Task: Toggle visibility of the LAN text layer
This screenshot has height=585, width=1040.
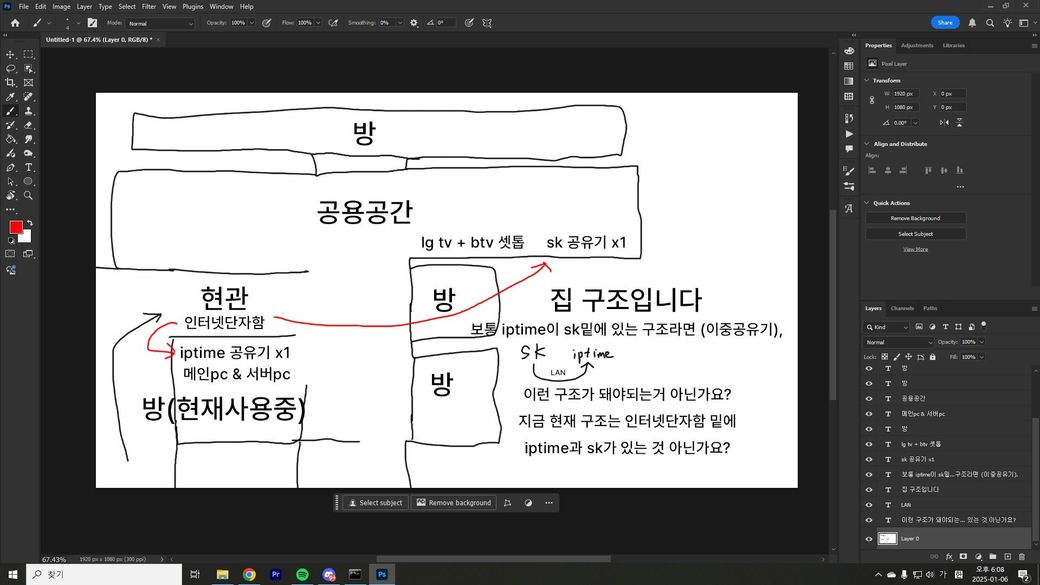Action: (x=868, y=505)
